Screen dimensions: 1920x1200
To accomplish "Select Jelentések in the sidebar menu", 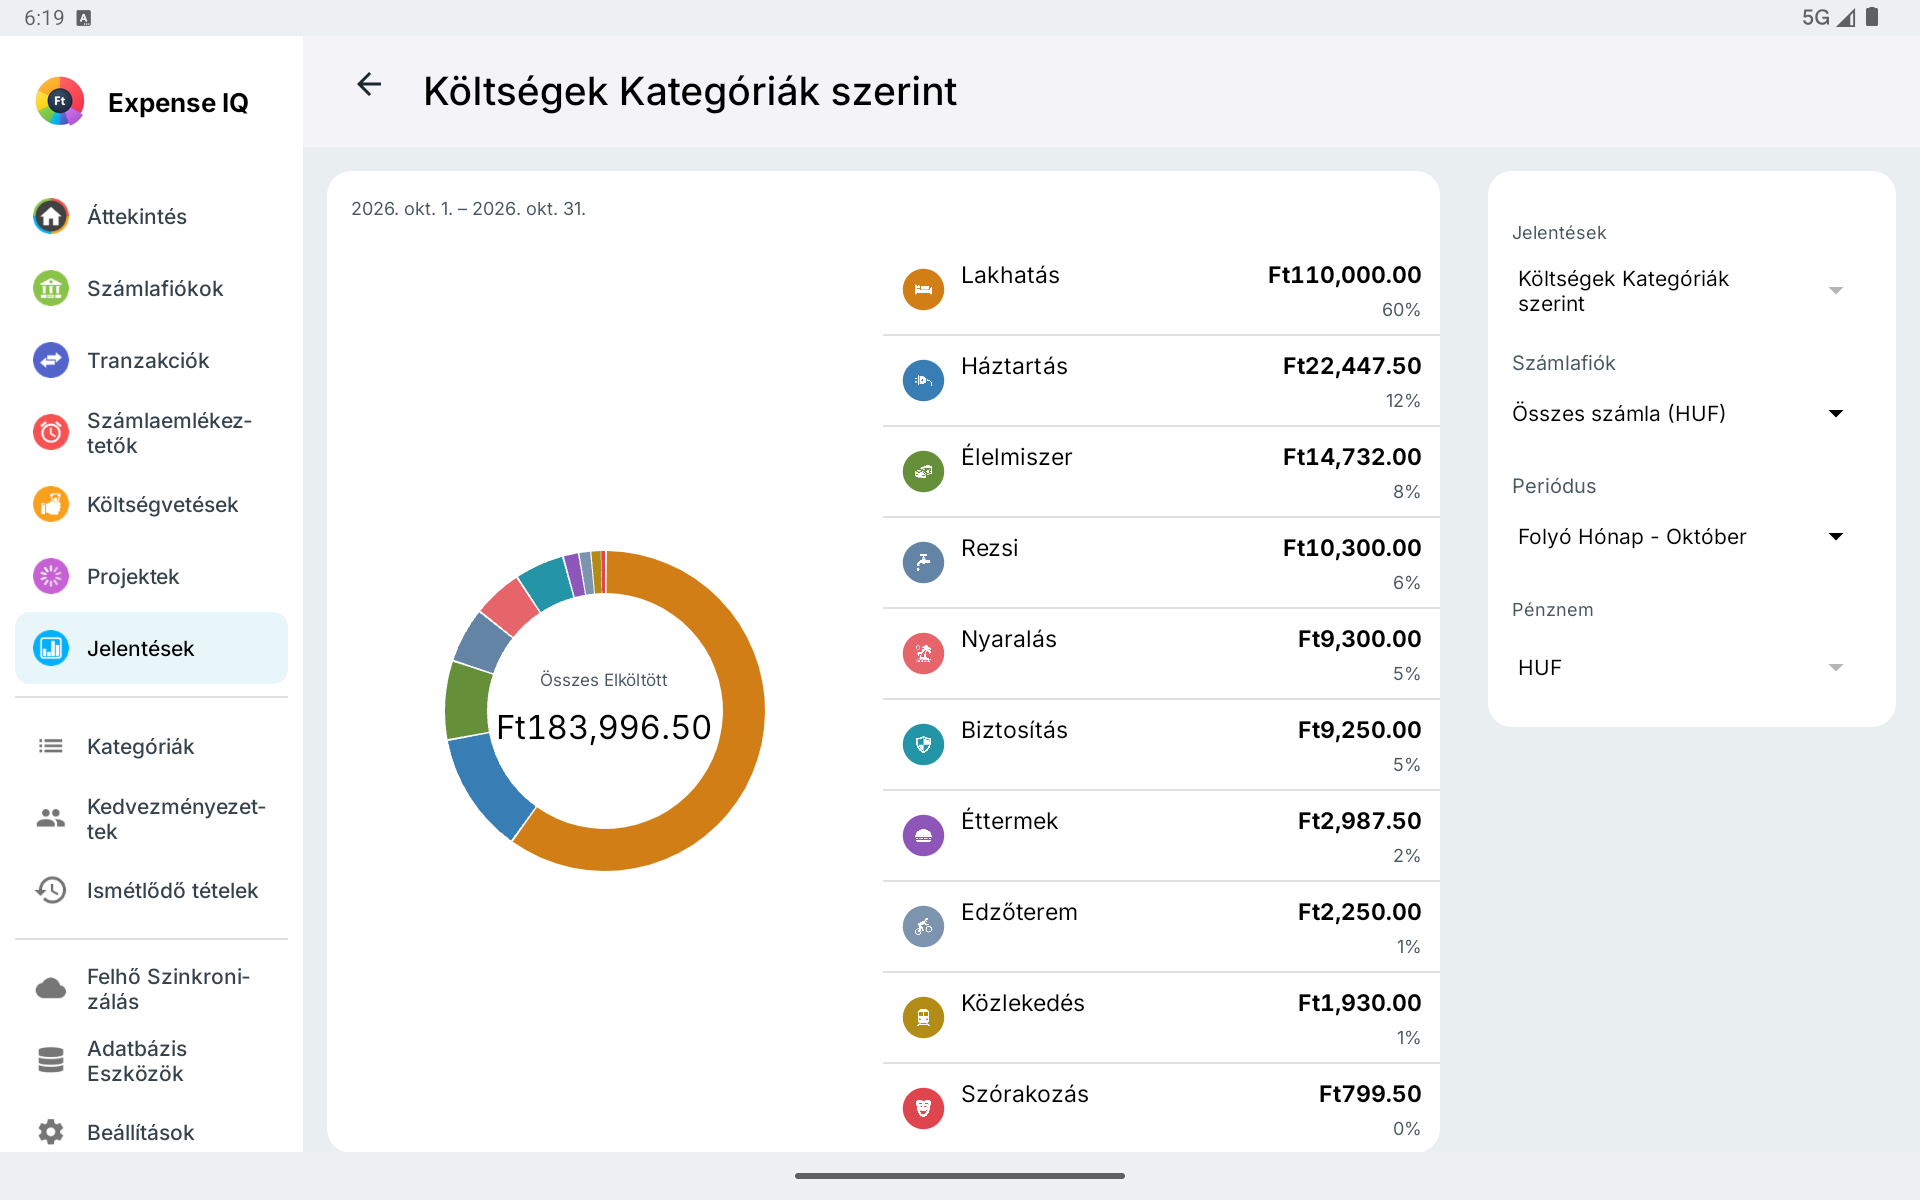I will tap(151, 648).
